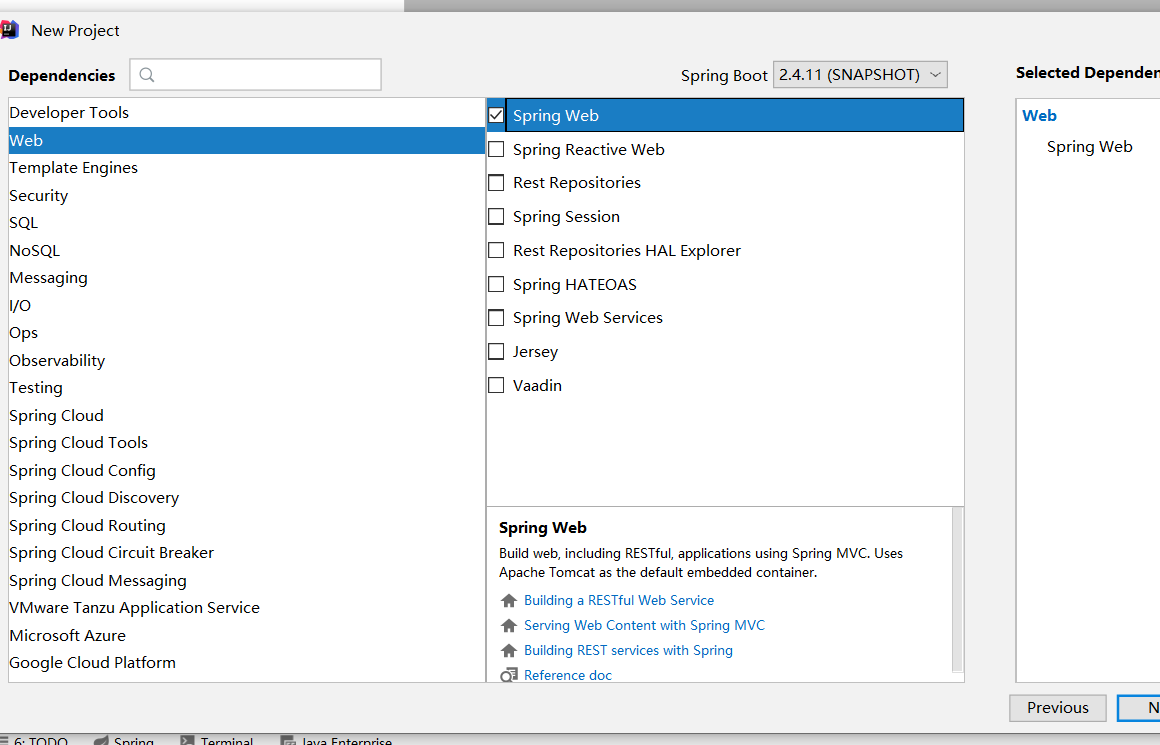Screen dimensions: 1160x745
Task: Click the Web group in Selected Dependencies
Action: [1039, 116]
